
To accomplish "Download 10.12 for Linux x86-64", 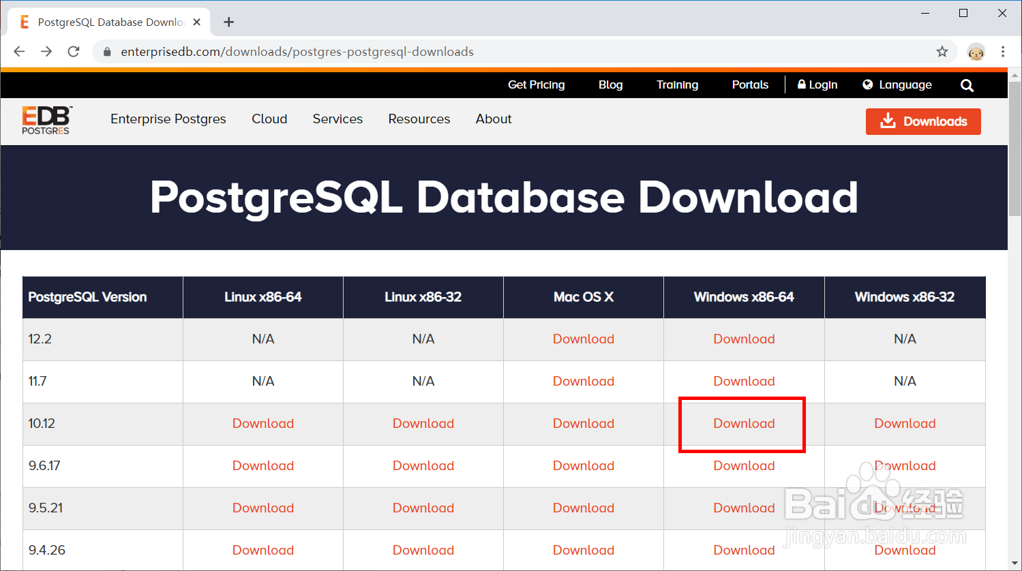I will [263, 424].
